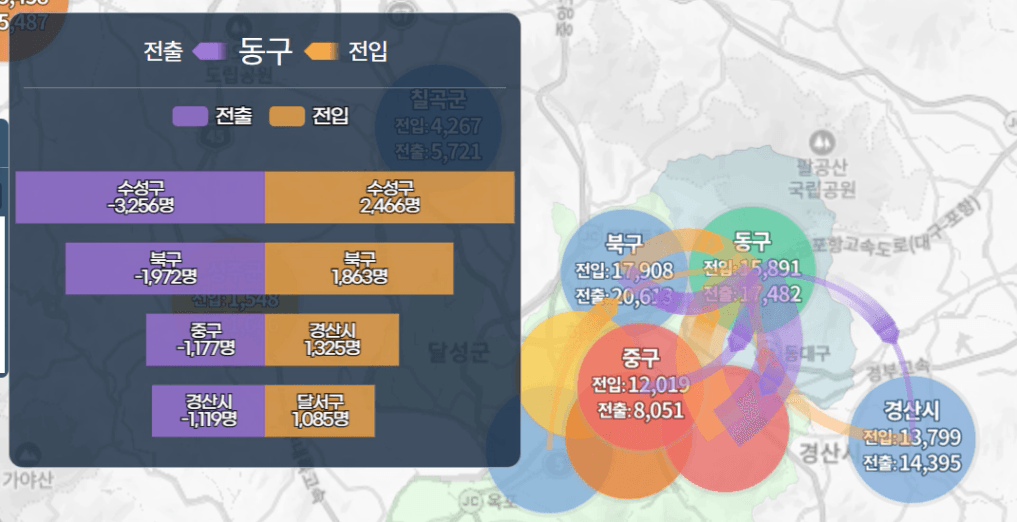The height and width of the screenshot is (522, 1017).
Task: Click the 달서구 1,085명 inflow bar
Action: pyautogui.click(x=319, y=411)
